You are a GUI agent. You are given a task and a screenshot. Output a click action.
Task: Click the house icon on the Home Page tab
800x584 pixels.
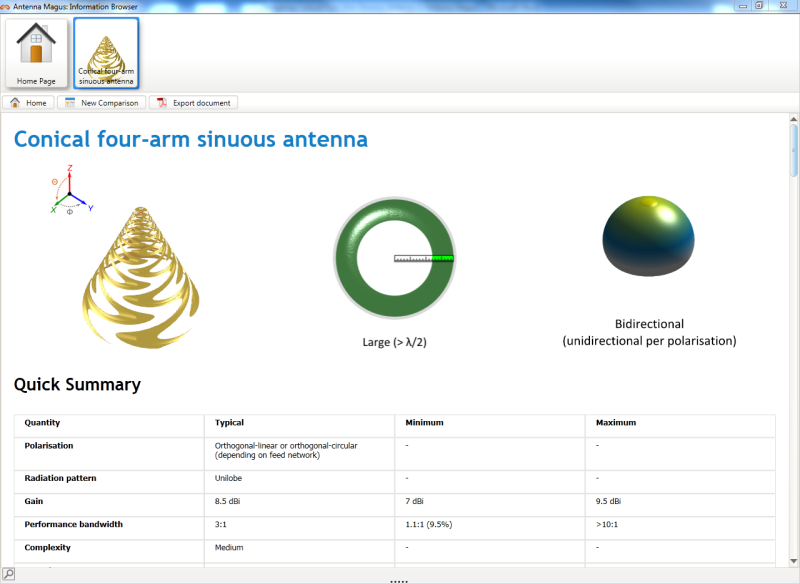[36, 42]
